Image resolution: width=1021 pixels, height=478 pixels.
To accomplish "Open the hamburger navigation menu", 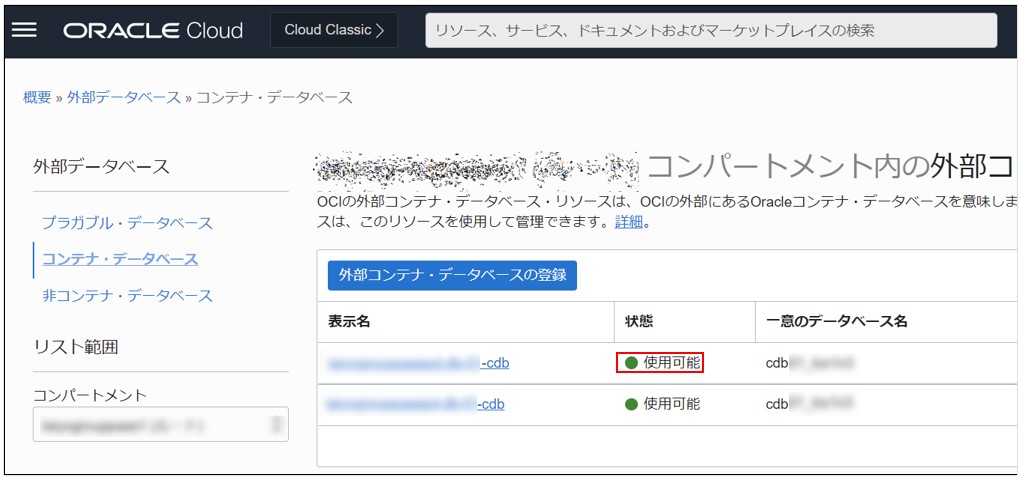I will 24,30.
